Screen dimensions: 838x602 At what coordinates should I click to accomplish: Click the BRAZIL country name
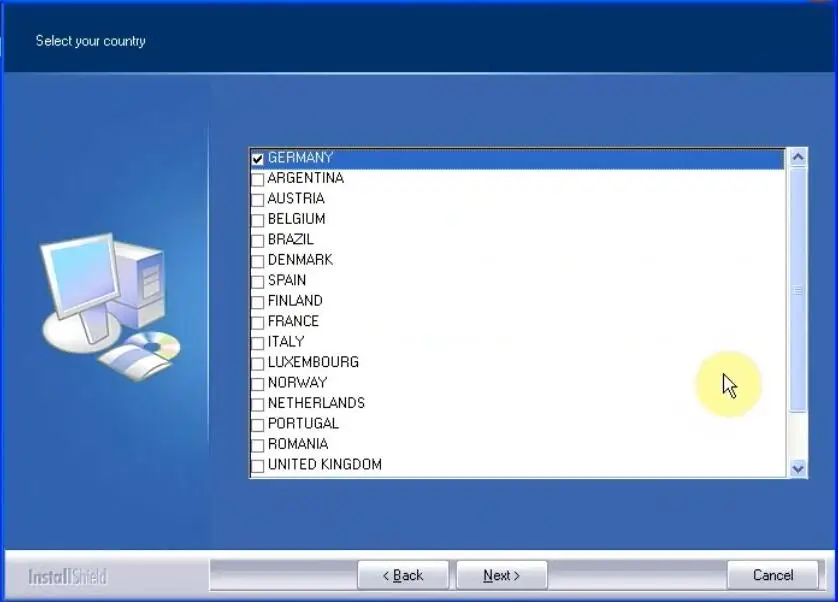[291, 239]
